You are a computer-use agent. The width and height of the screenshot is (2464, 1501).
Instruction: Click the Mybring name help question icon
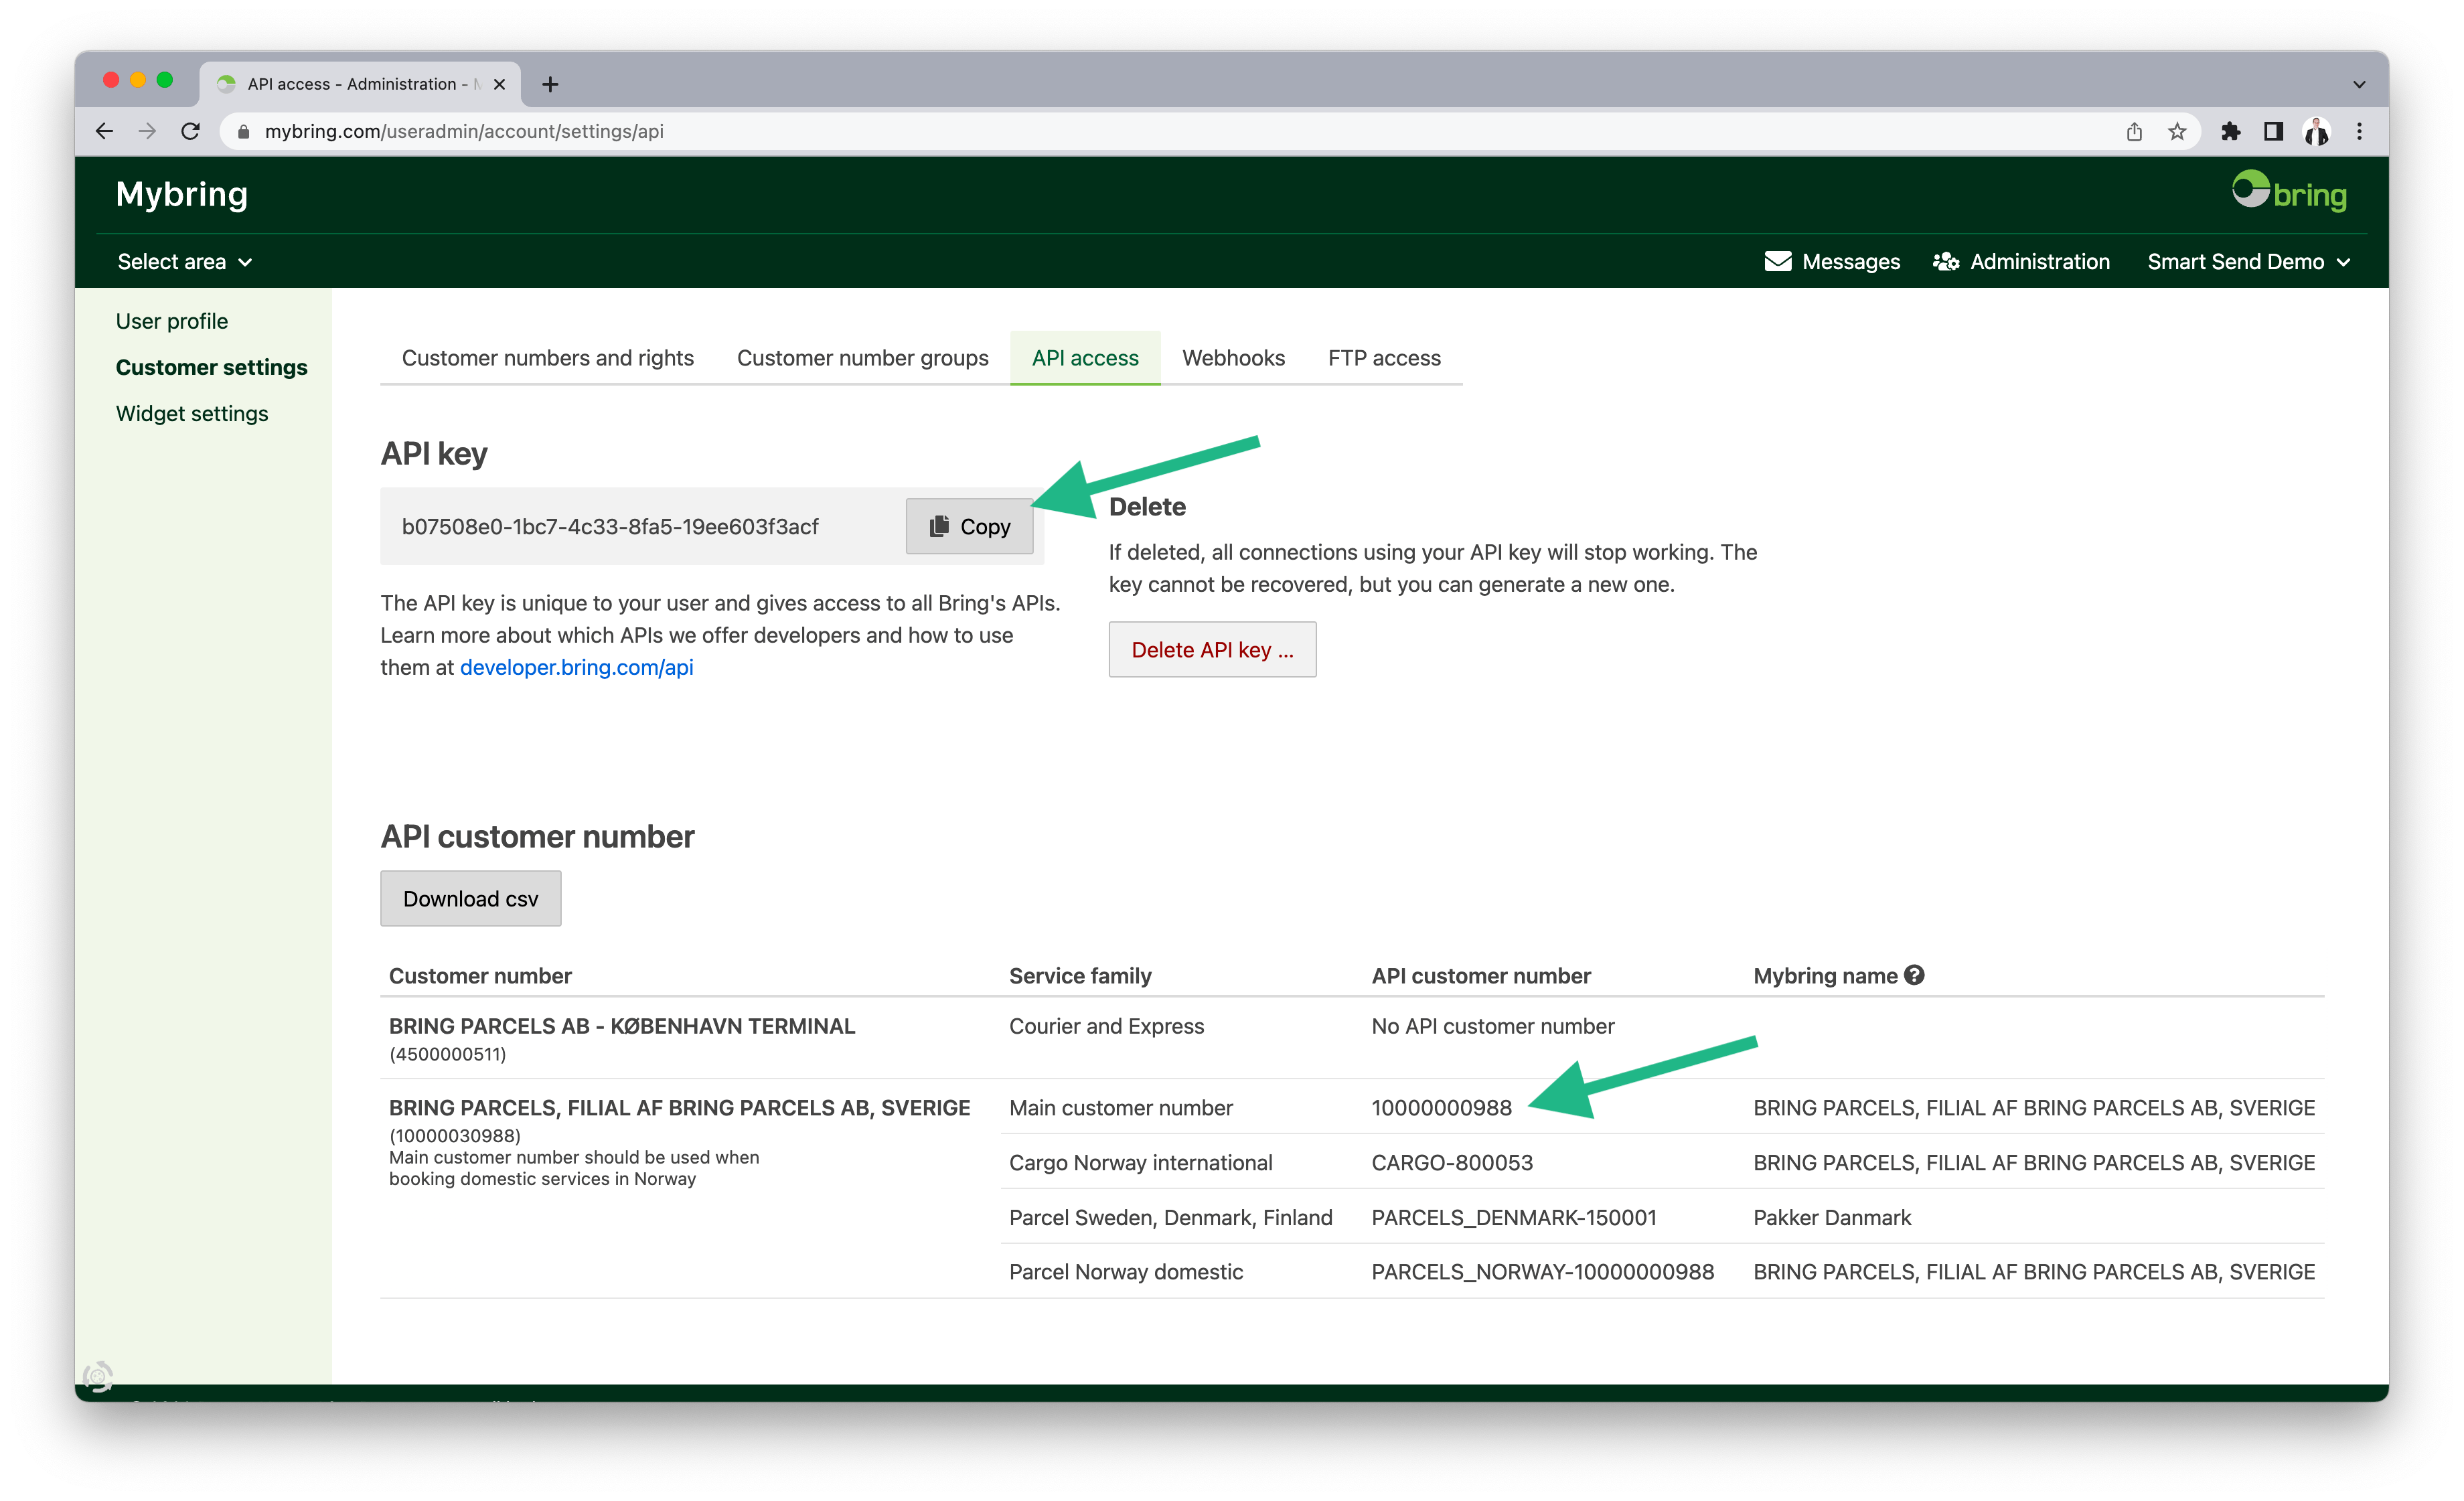click(x=1914, y=975)
